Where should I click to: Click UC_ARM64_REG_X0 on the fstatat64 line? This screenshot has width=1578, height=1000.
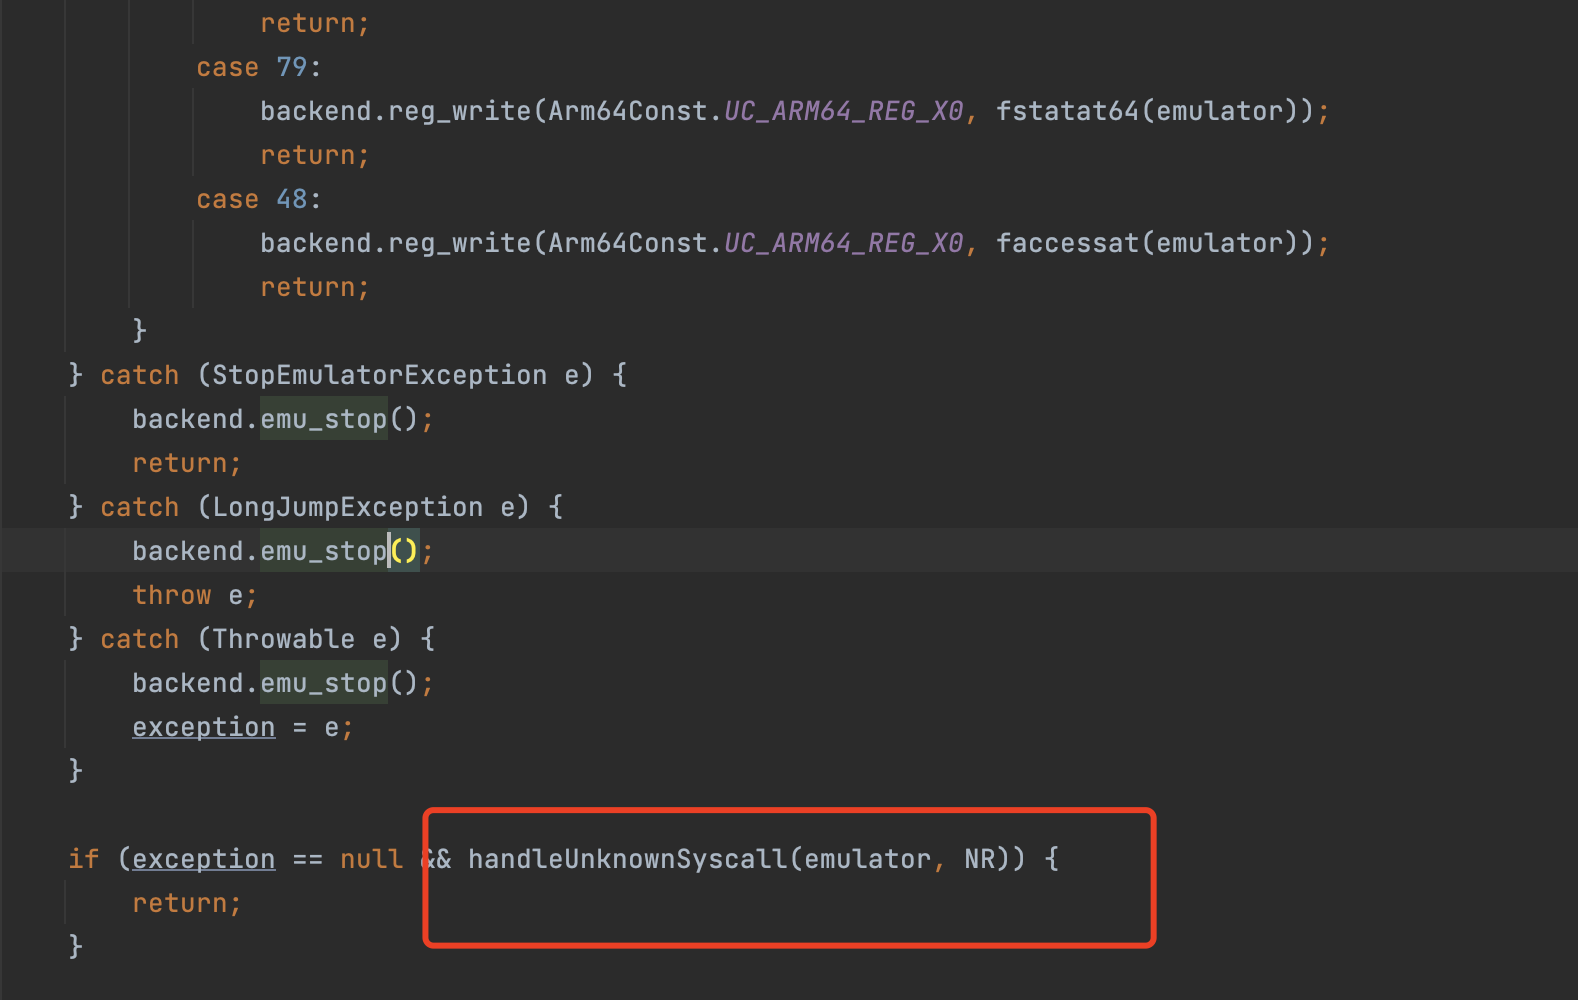point(844,111)
